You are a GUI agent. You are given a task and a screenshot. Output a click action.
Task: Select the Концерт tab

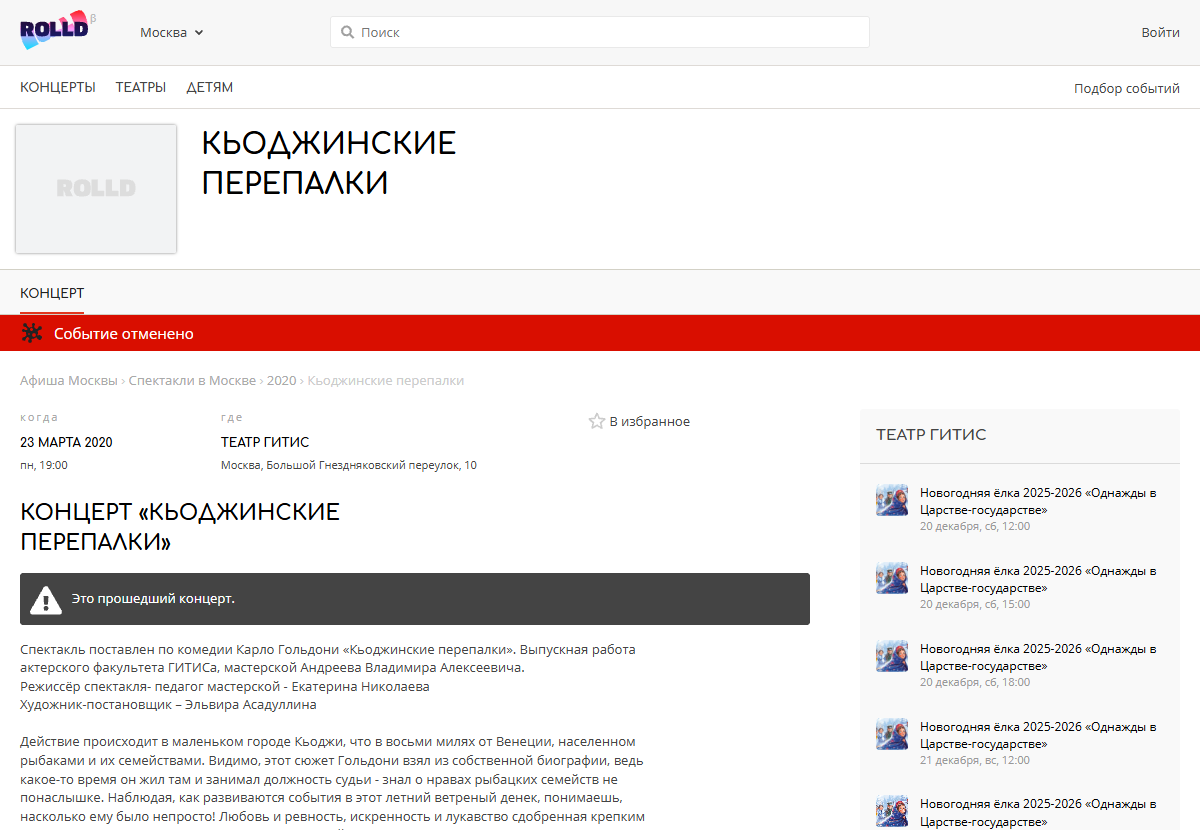coord(52,293)
